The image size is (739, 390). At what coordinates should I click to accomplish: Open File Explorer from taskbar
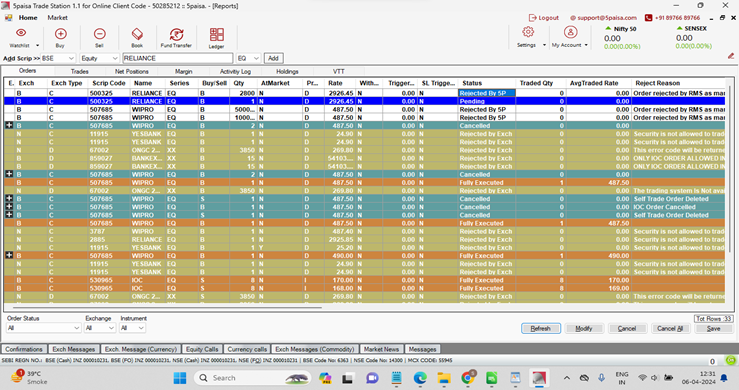tap(443, 378)
